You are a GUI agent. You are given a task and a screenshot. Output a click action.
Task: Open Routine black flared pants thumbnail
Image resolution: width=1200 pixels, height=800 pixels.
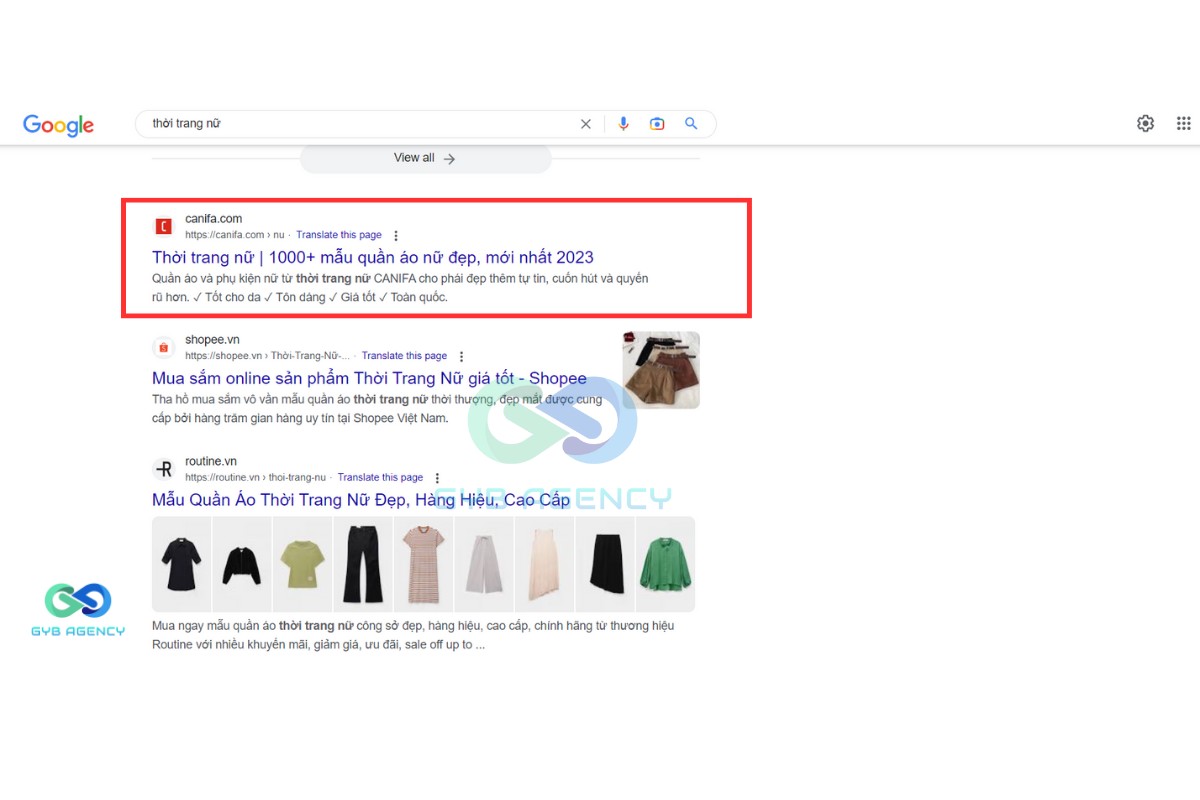pyautogui.click(x=362, y=564)
